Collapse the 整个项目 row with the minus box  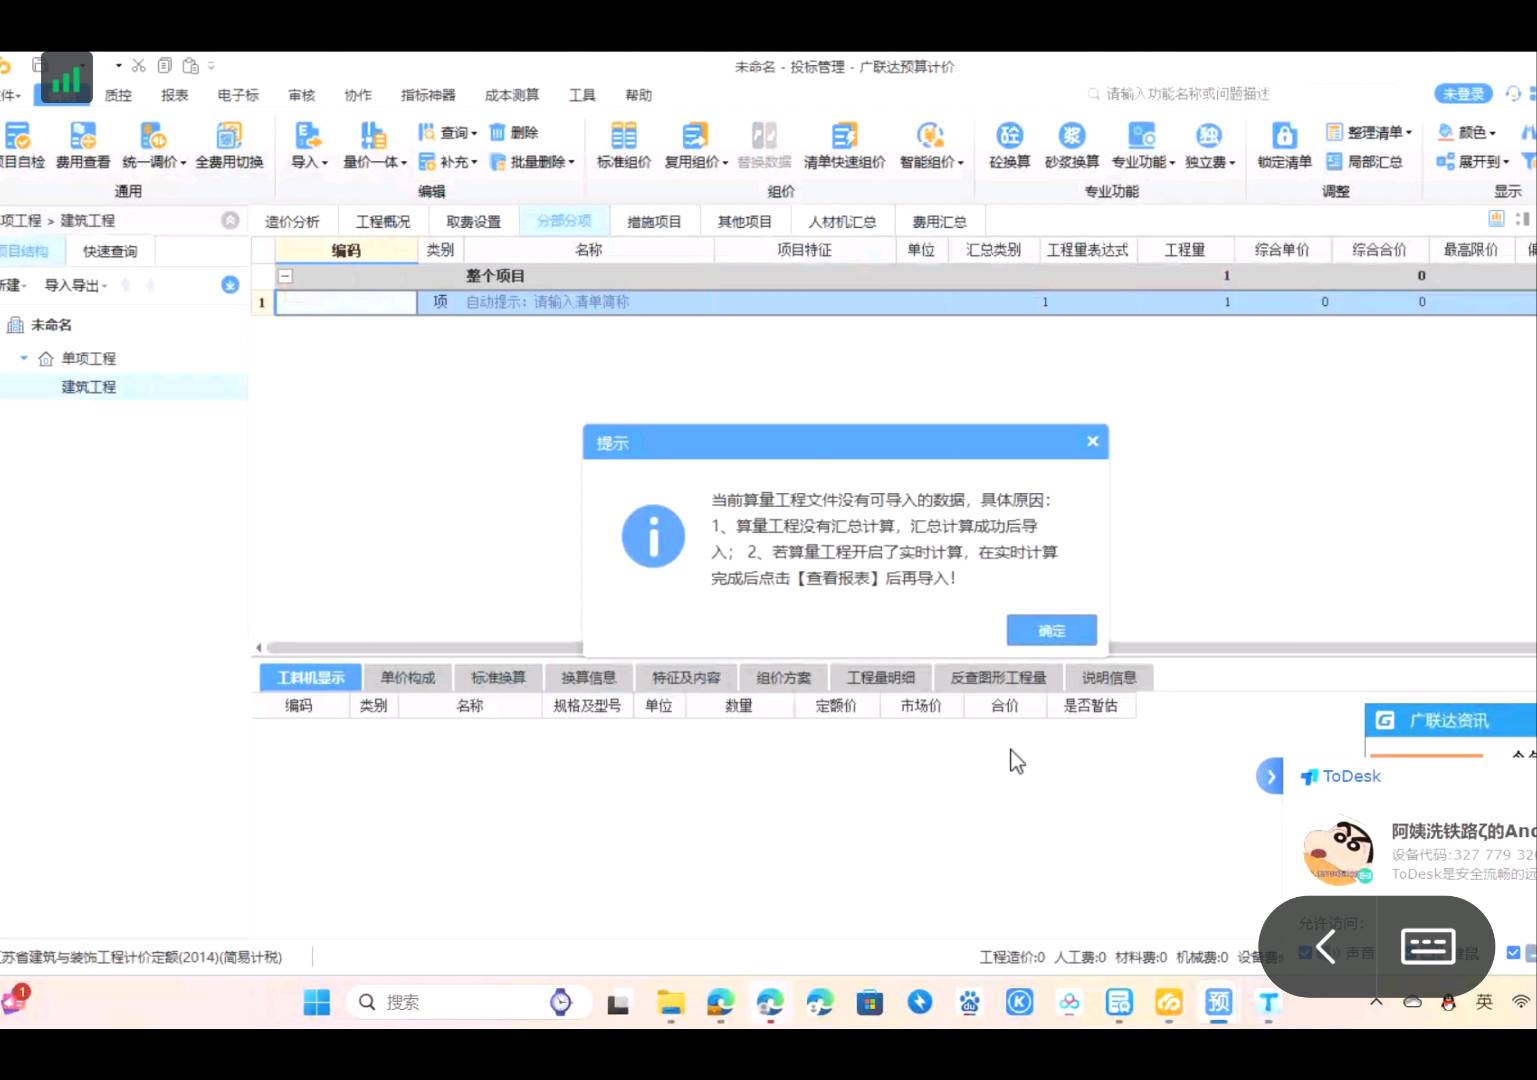pyautogui.click(x=285, y=275)
